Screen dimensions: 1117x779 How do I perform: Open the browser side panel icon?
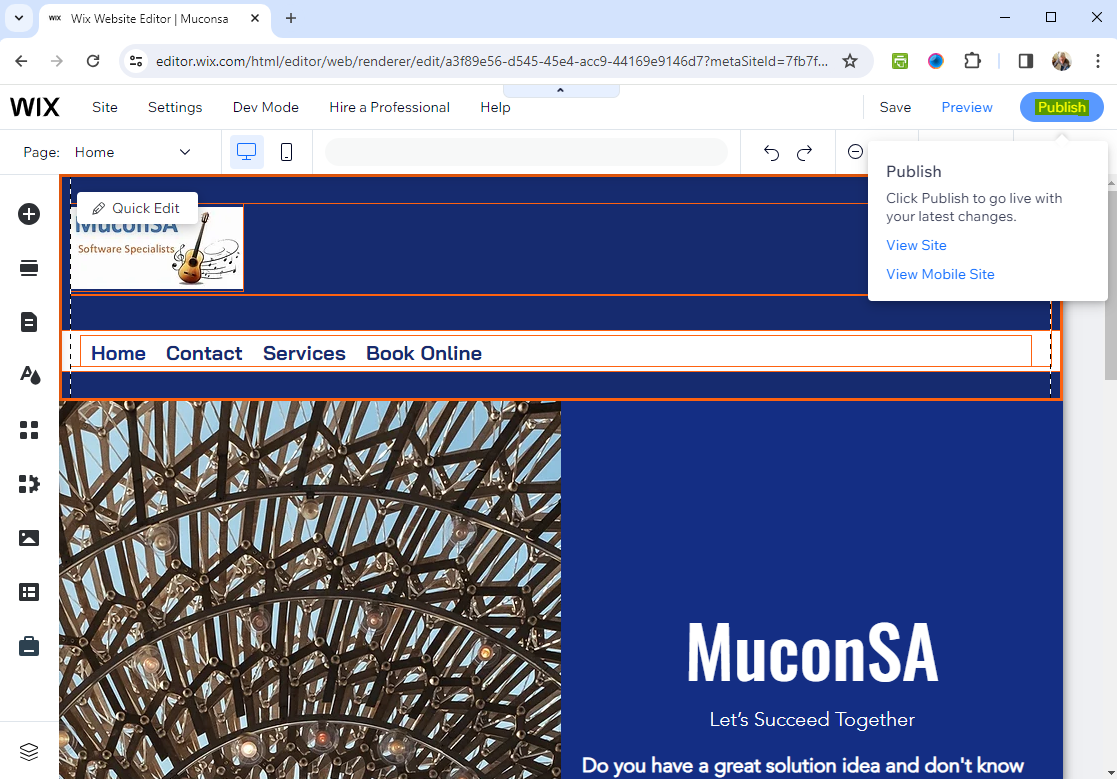click(x=1026, y=61)
